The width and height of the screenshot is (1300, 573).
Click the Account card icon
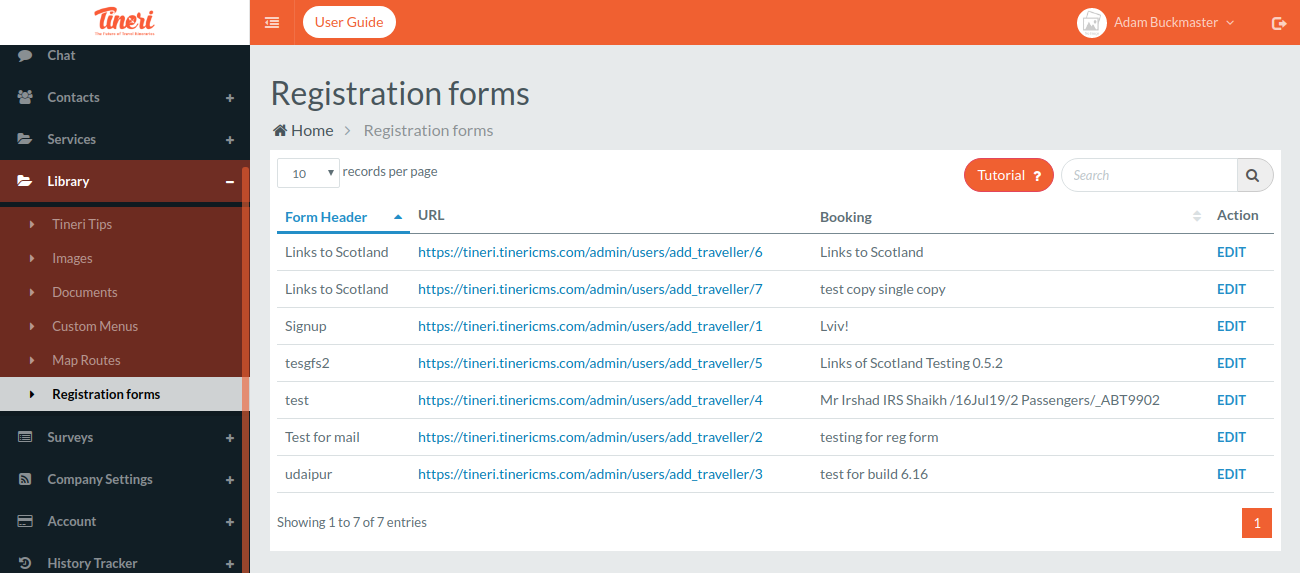25,521
